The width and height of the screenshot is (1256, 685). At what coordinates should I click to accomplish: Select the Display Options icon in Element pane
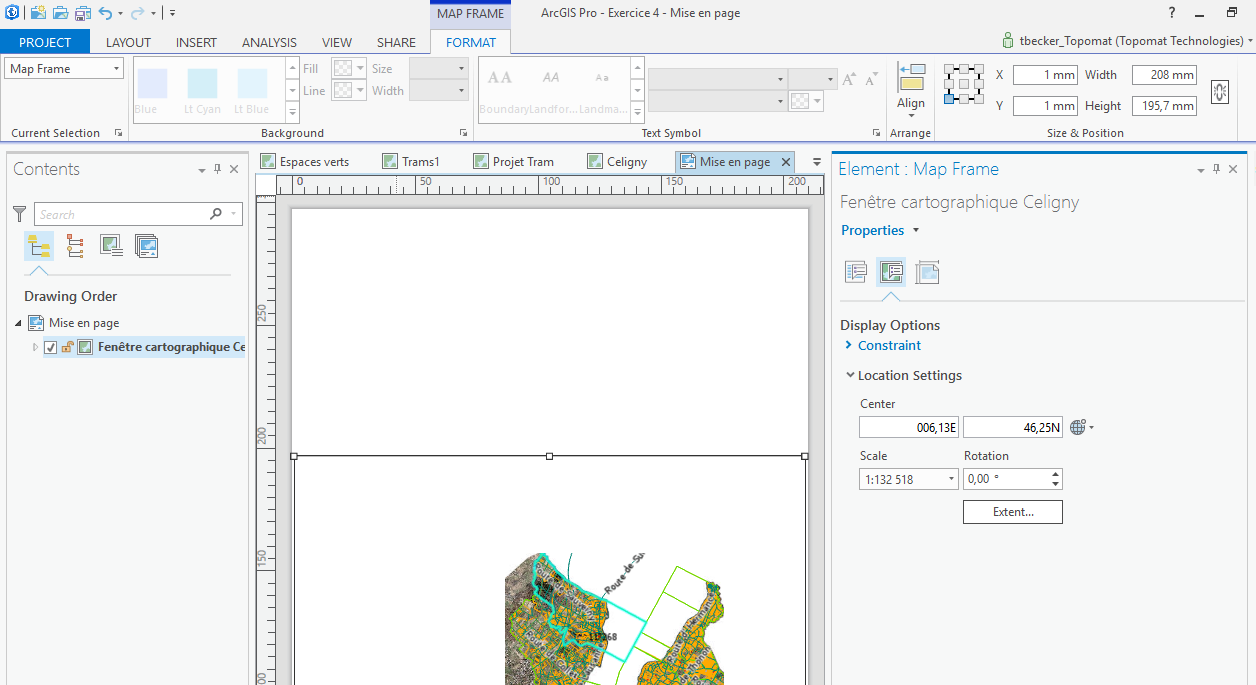point(891,271)
